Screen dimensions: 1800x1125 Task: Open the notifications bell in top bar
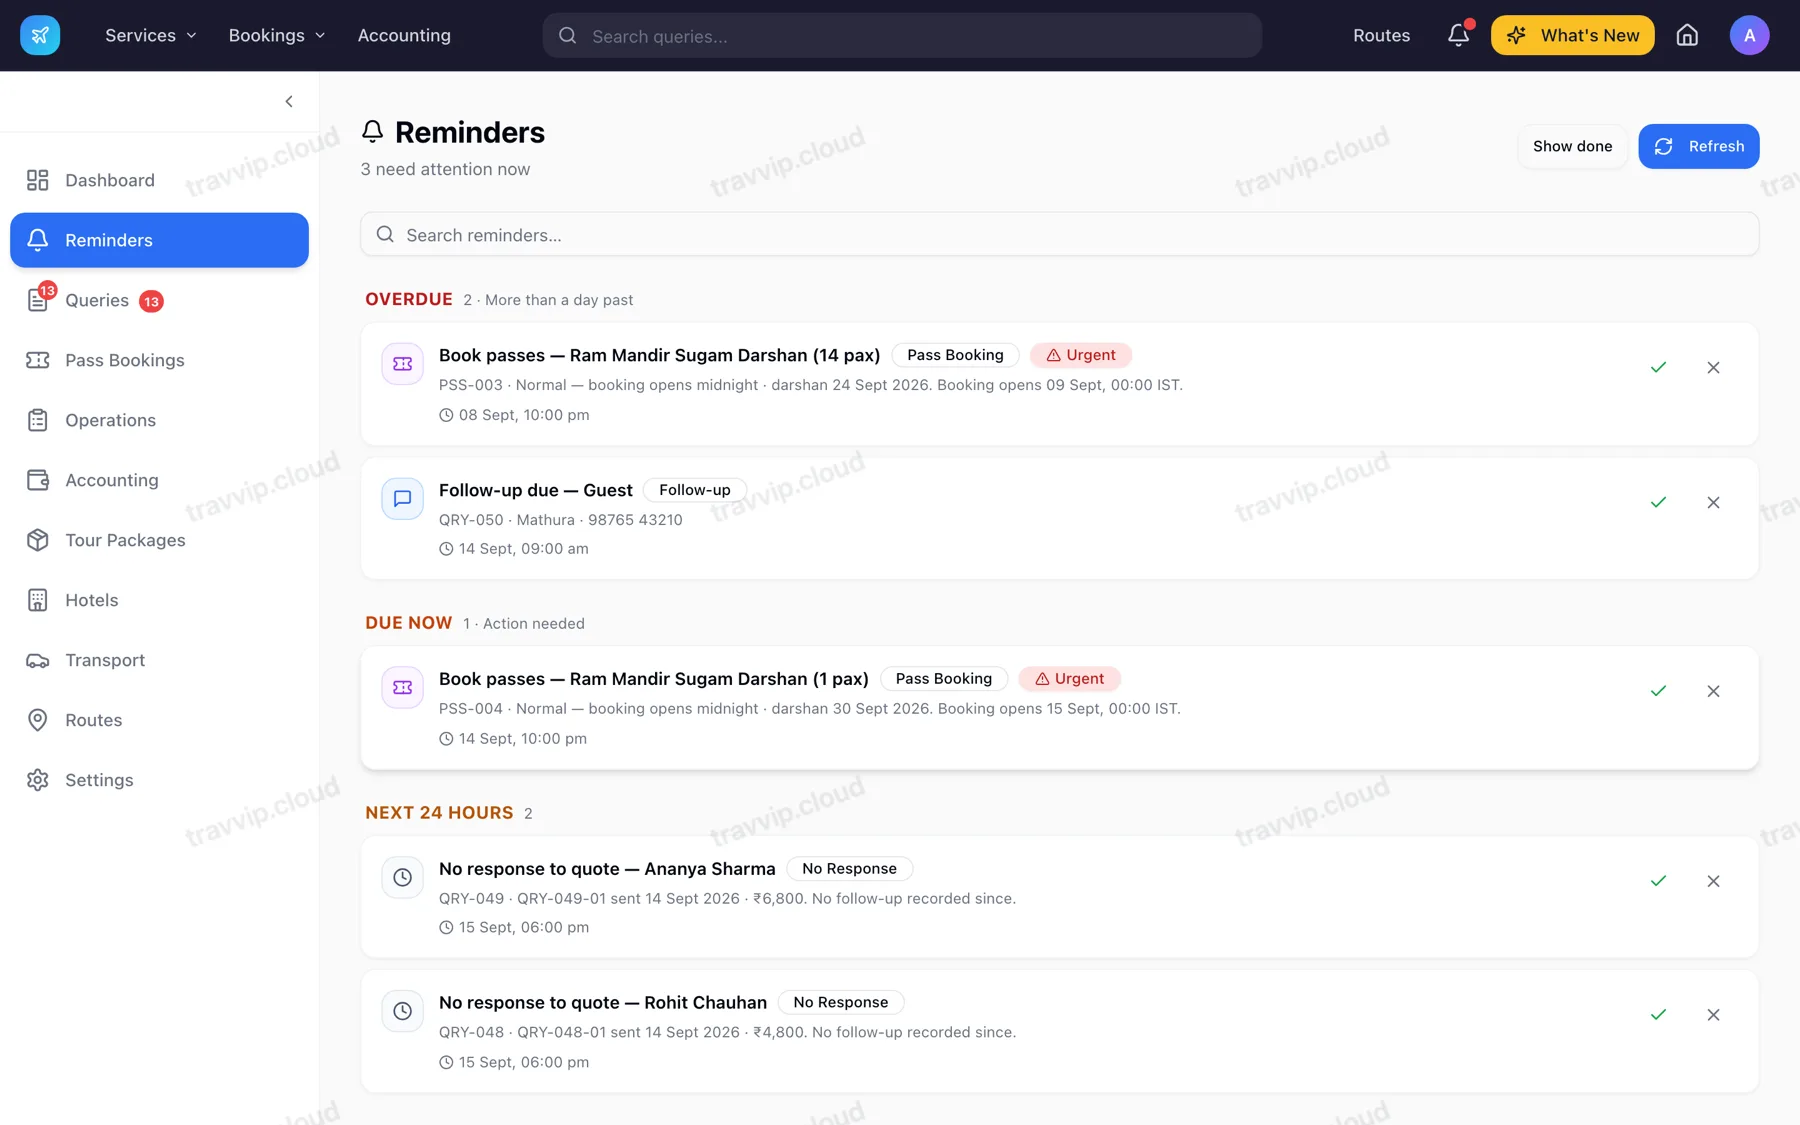tap(1458, 35)
